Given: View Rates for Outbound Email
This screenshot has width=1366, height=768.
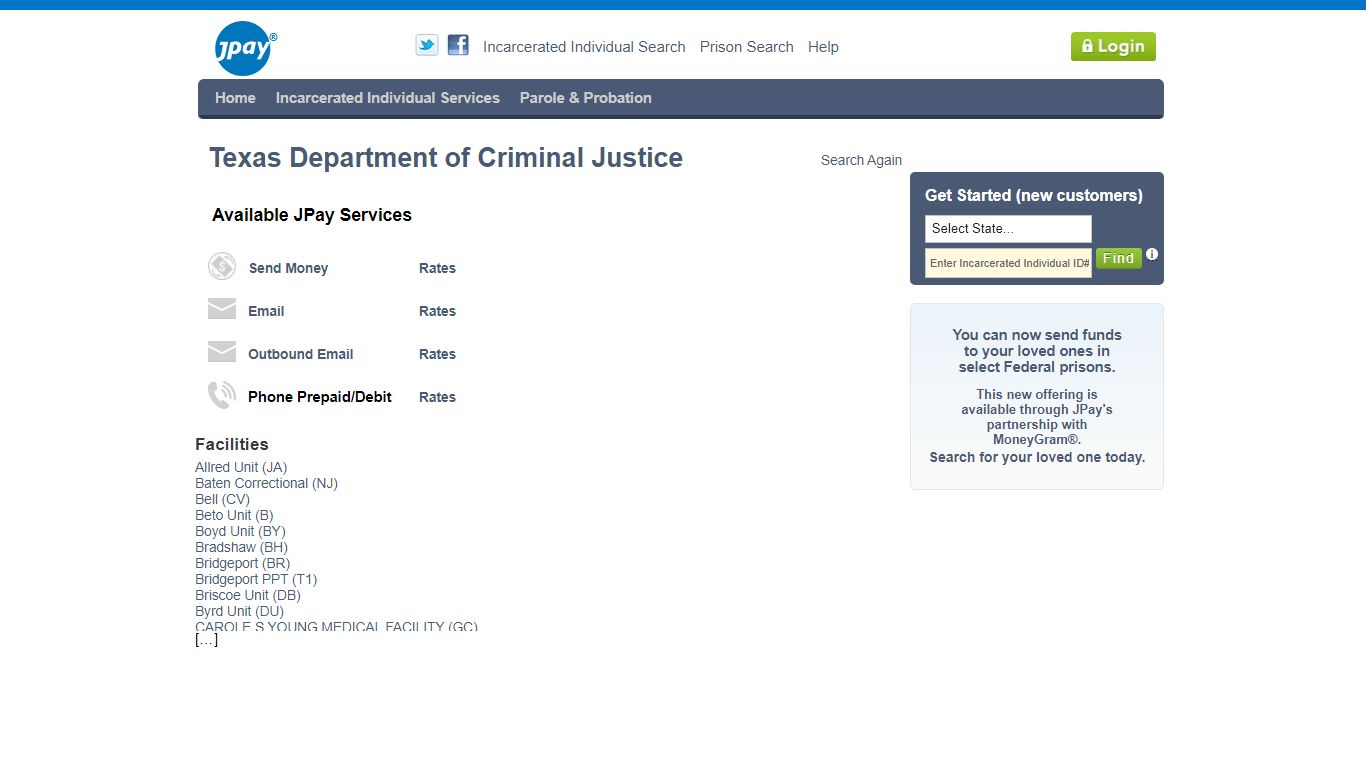Looking at the screenshot, I should (x=437, y=354).
